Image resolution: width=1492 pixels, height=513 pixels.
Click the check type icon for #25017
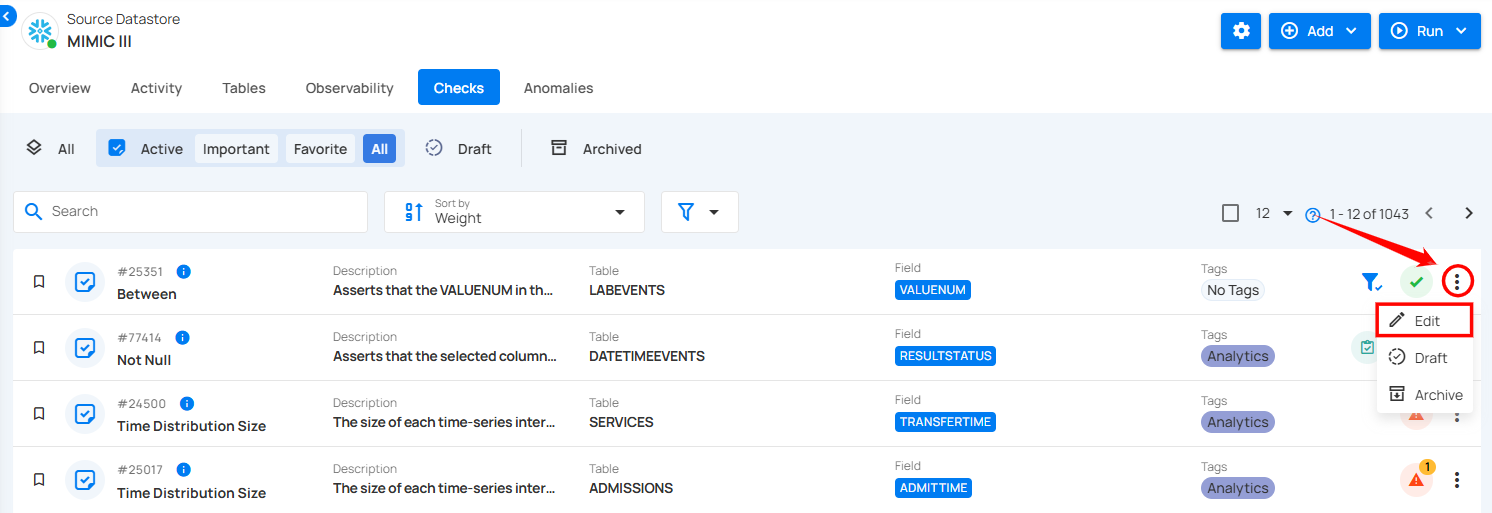tap(86, 480)
